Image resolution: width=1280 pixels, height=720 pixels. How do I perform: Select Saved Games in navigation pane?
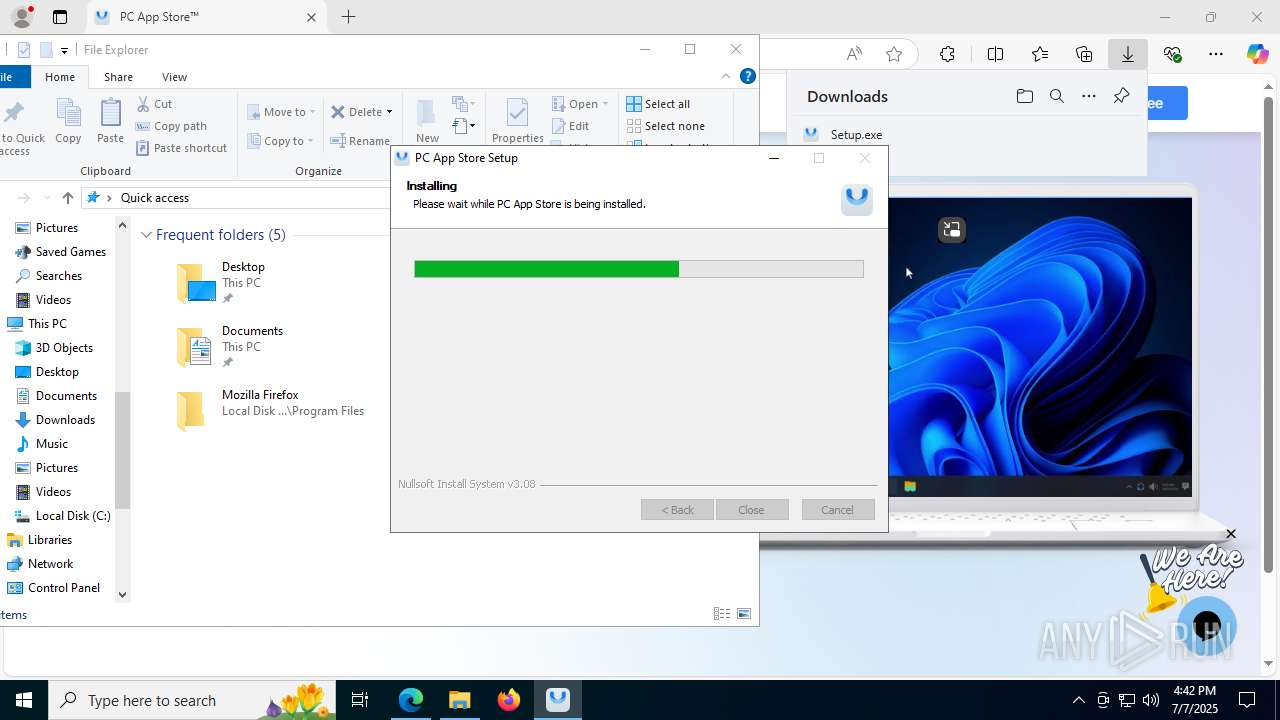pos(61,252)
